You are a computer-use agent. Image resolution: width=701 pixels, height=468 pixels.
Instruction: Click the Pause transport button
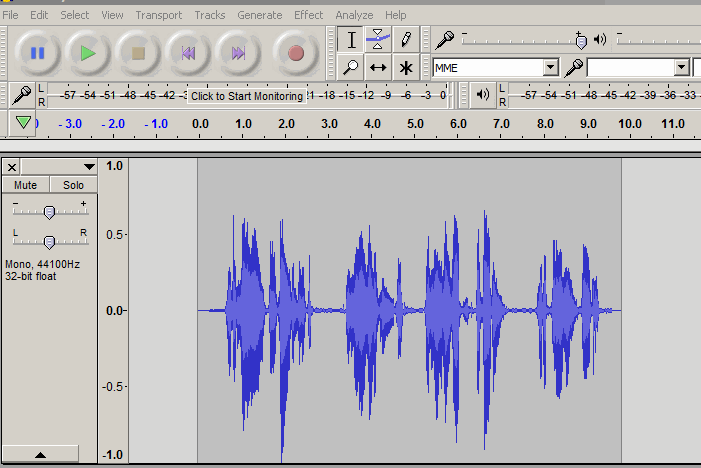pos(38,54)
